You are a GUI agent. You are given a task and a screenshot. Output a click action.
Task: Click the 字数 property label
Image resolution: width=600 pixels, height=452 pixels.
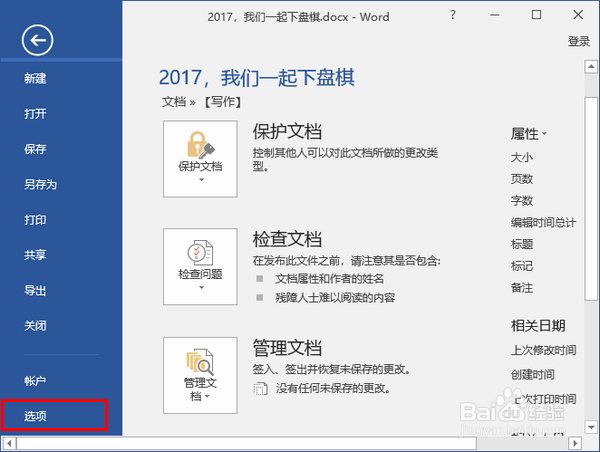tap(522, 201)
